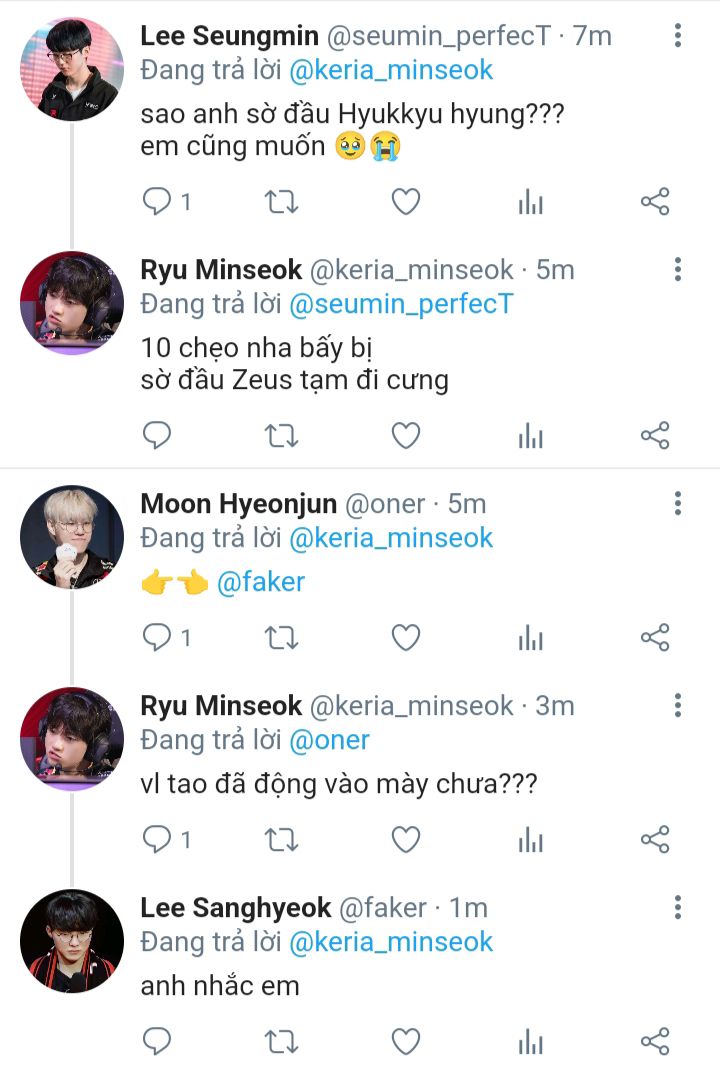Like Lee Seungmin's tweet about Hyukkyu hyung

(x=405, y=202)
